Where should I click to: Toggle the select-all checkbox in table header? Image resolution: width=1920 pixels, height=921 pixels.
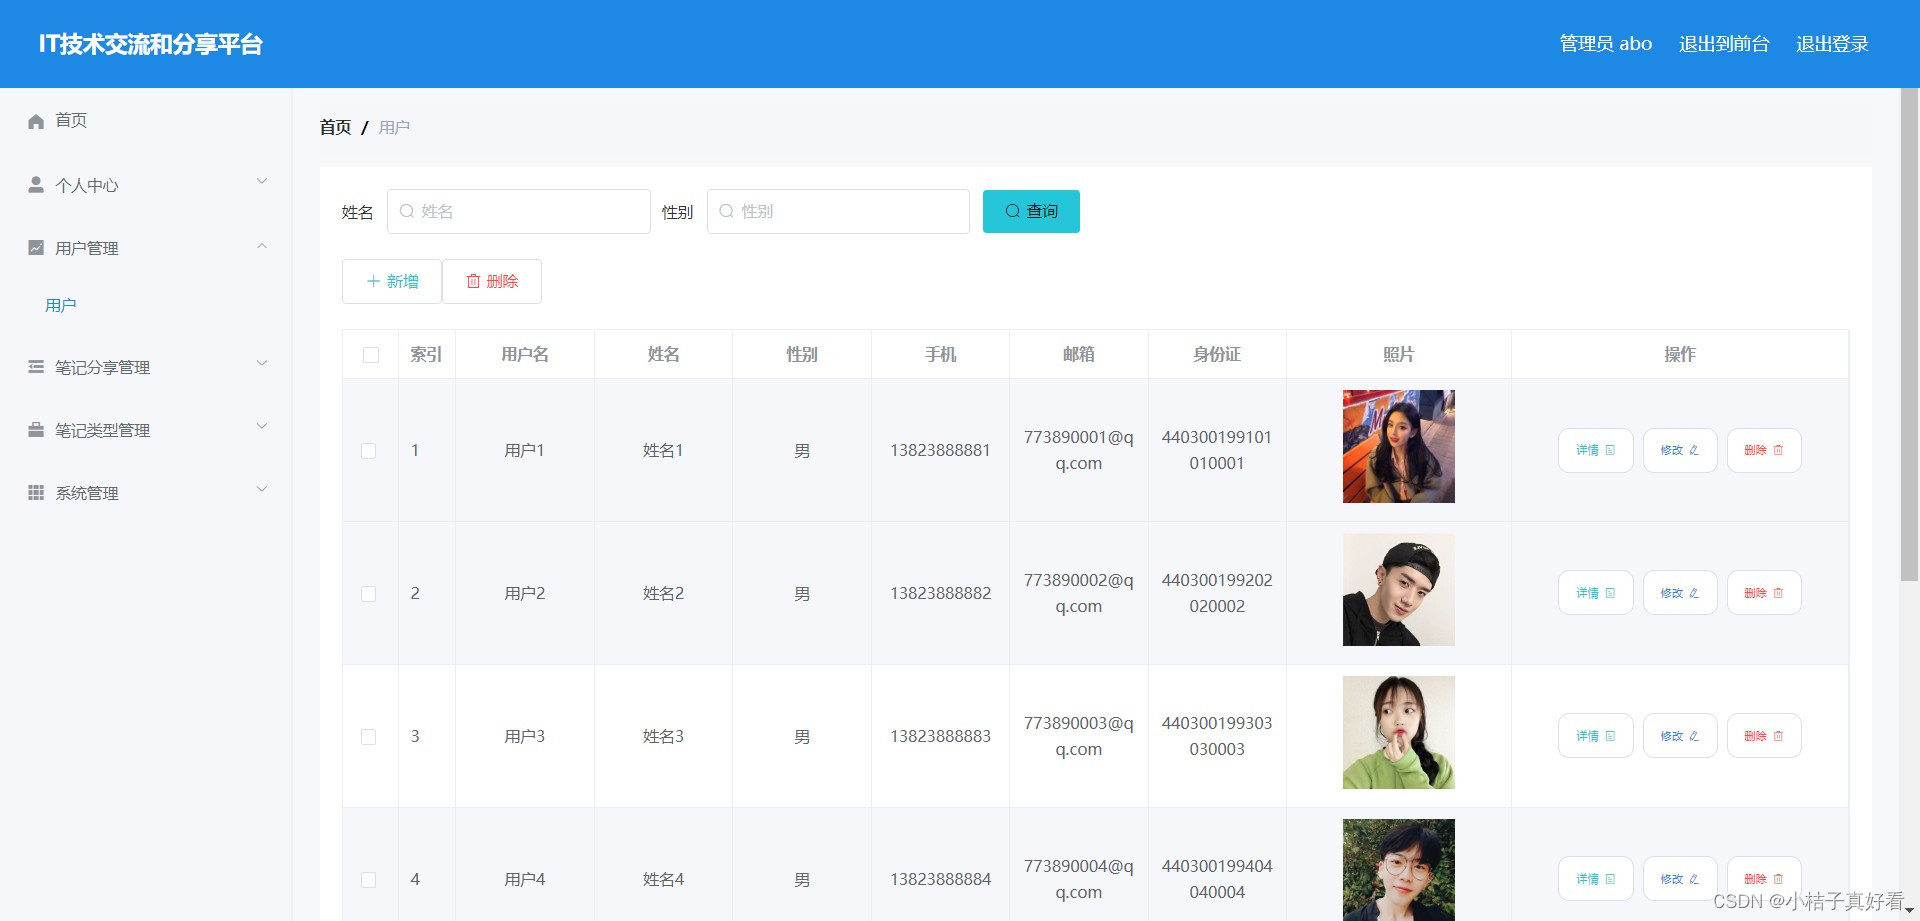click(x=371, y=355)
